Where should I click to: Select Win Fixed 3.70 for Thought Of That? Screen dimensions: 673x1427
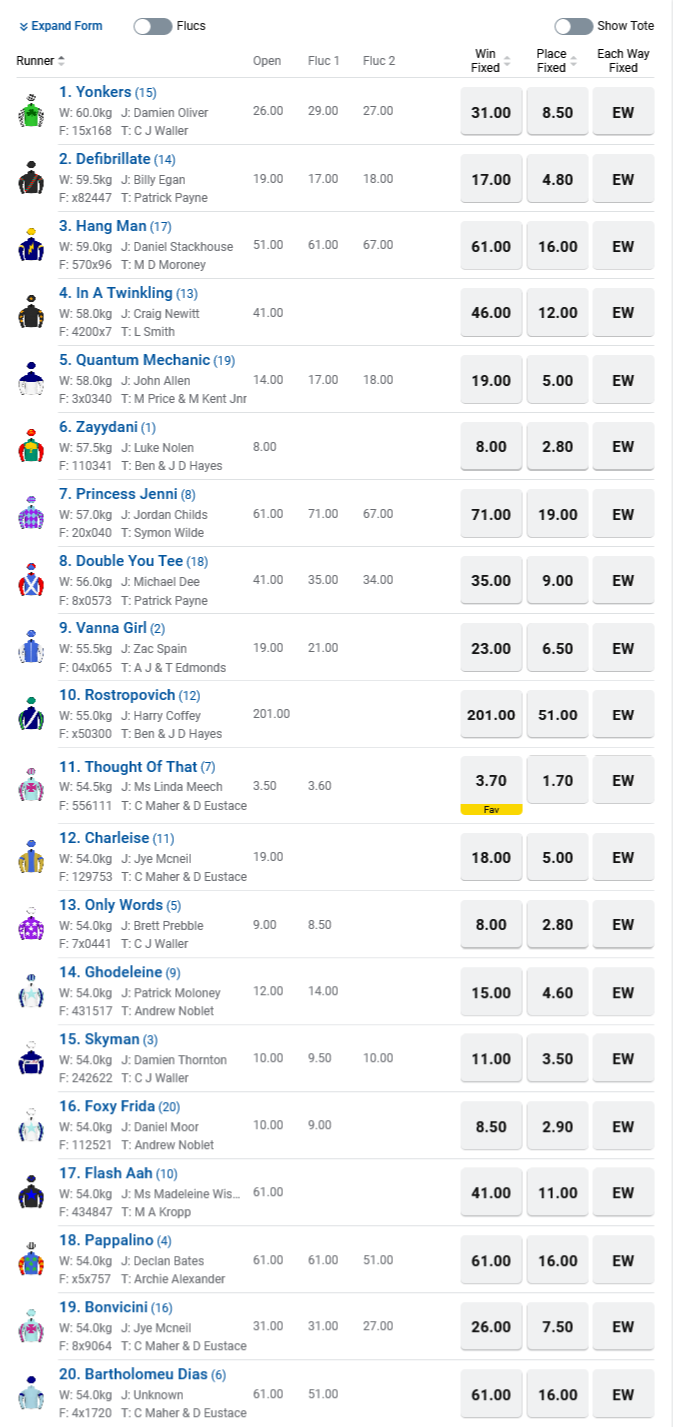(491, 780)
